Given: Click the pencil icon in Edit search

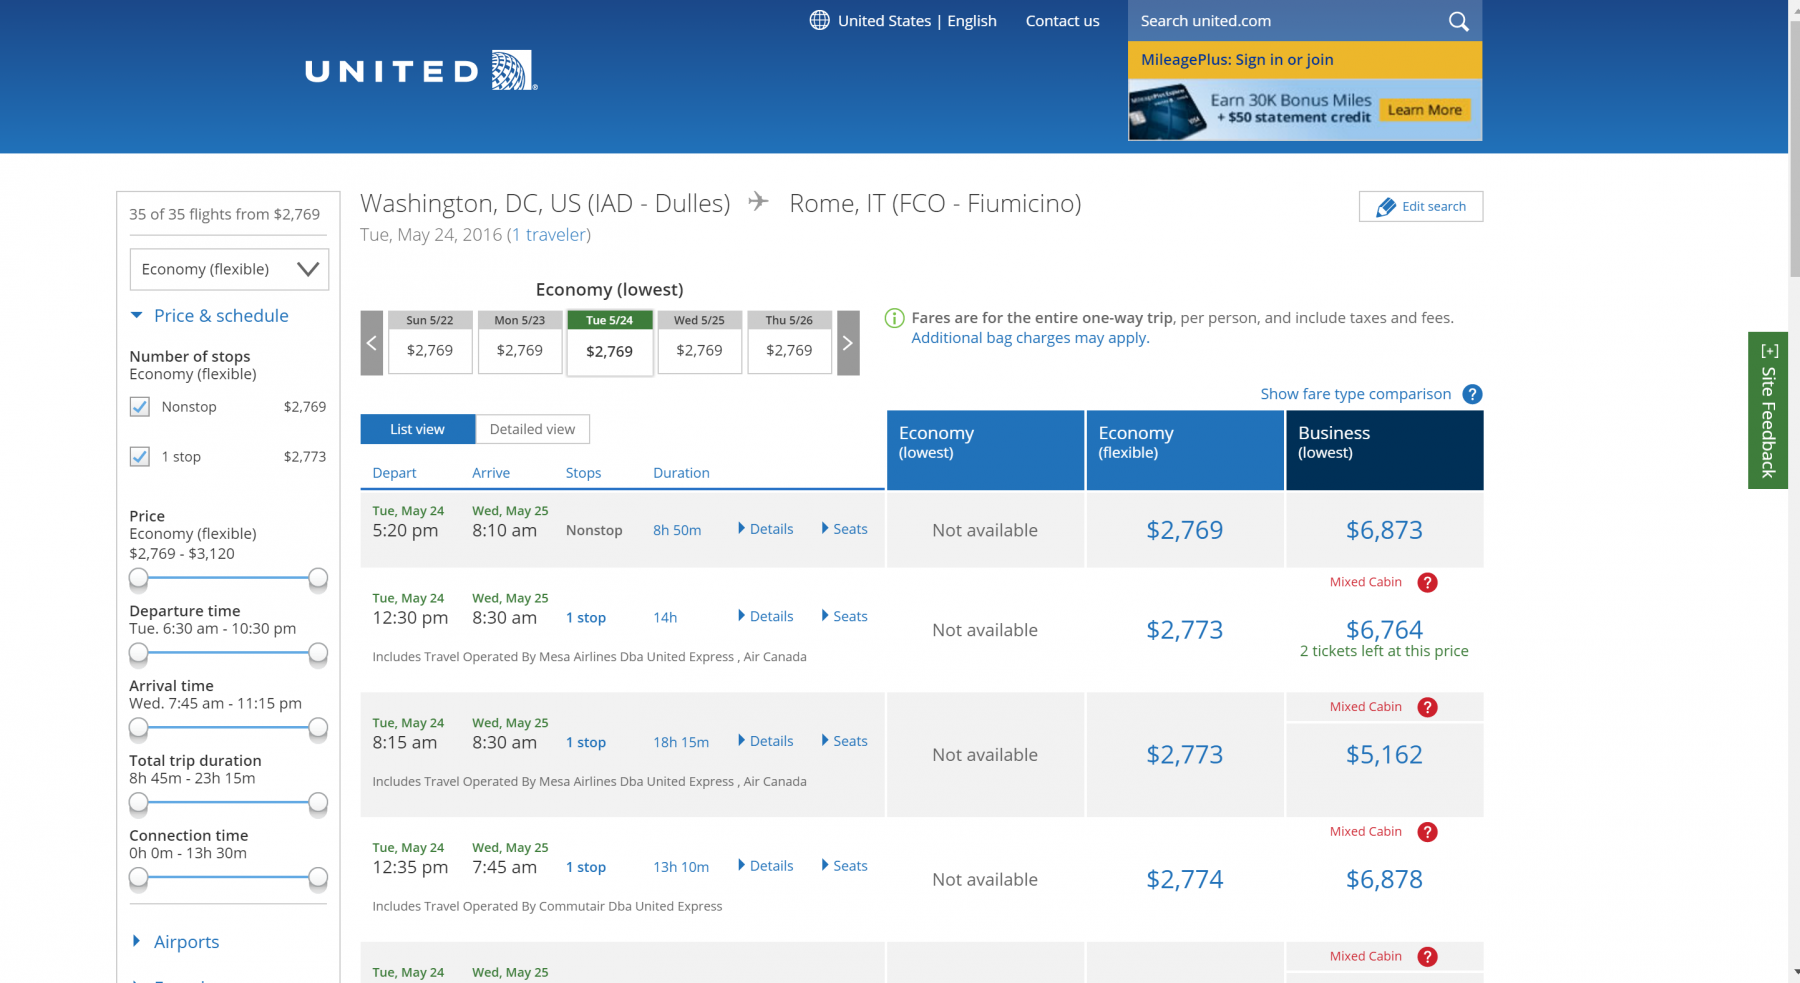Looking at the screenshot, I should tap(1386, 207).
